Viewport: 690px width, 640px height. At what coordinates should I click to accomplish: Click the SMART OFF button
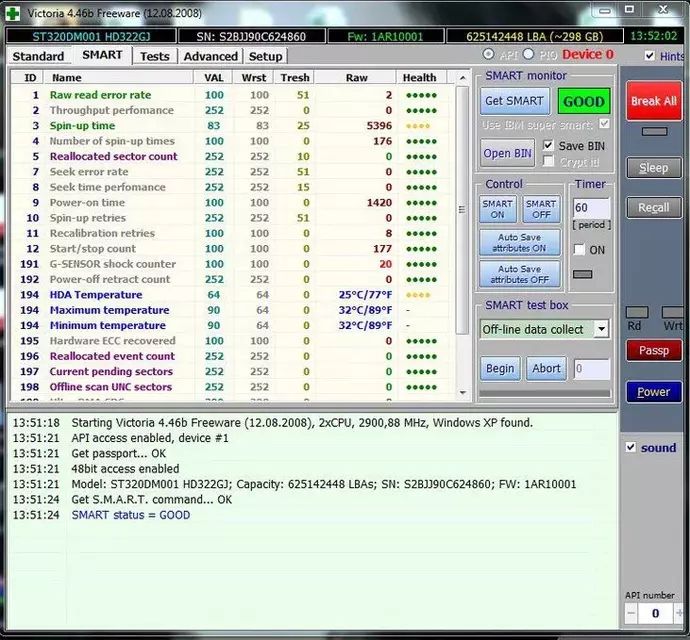coord(541,209)
